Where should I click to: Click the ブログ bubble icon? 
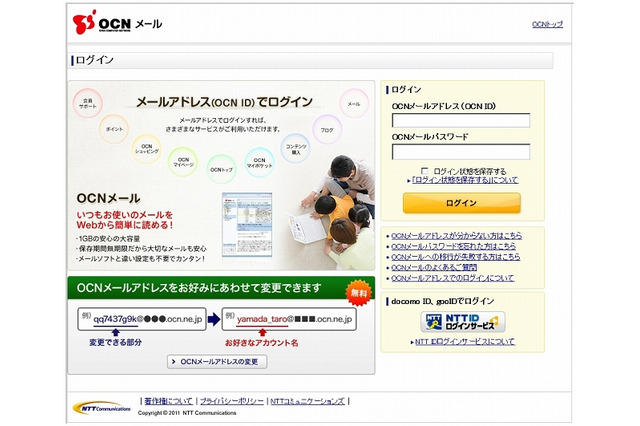coord(327,130)
